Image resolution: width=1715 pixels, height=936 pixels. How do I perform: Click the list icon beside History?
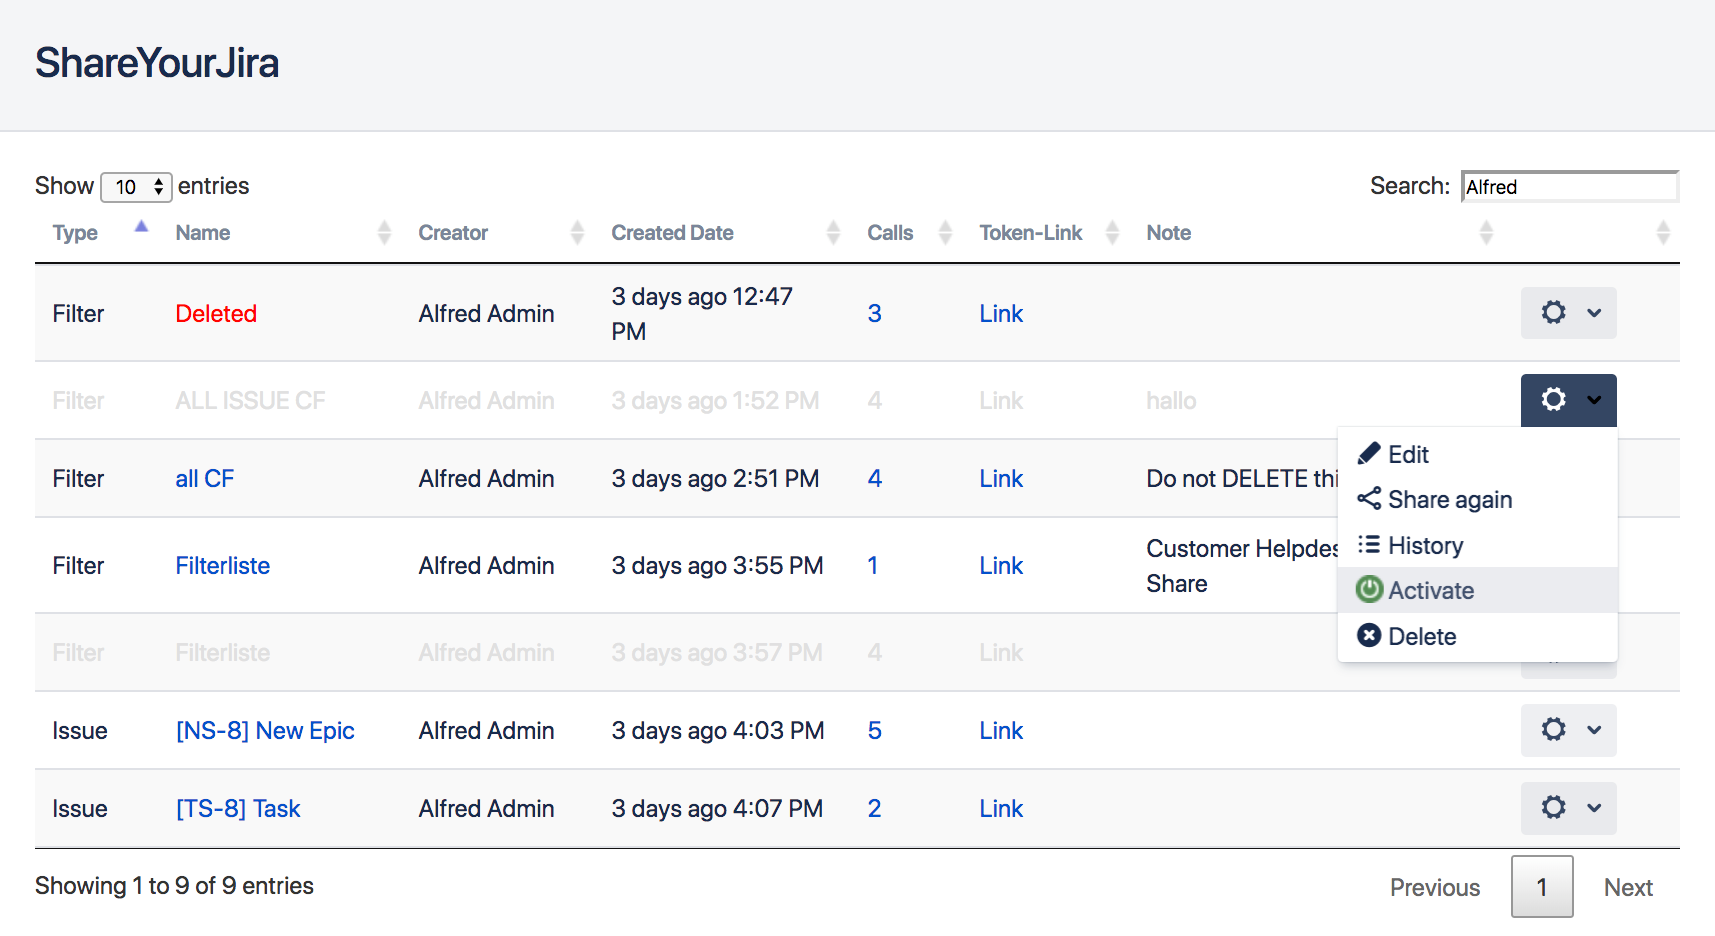coord(1369,545)
